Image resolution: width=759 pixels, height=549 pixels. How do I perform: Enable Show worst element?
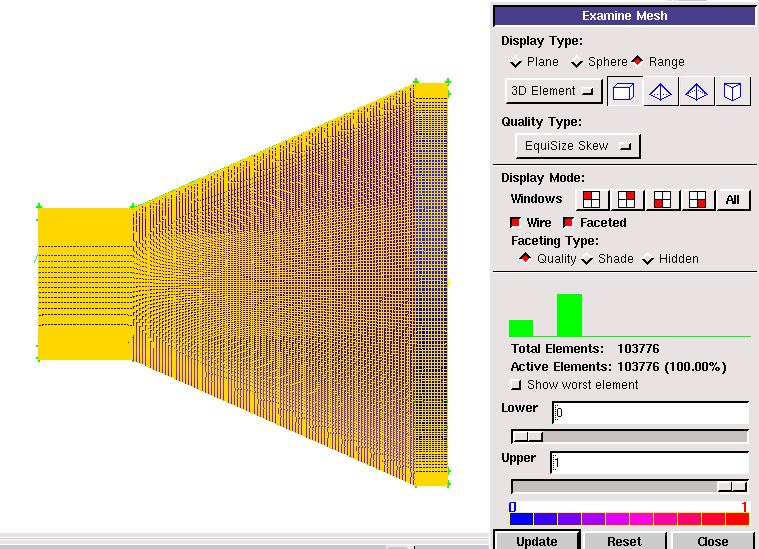516,385
